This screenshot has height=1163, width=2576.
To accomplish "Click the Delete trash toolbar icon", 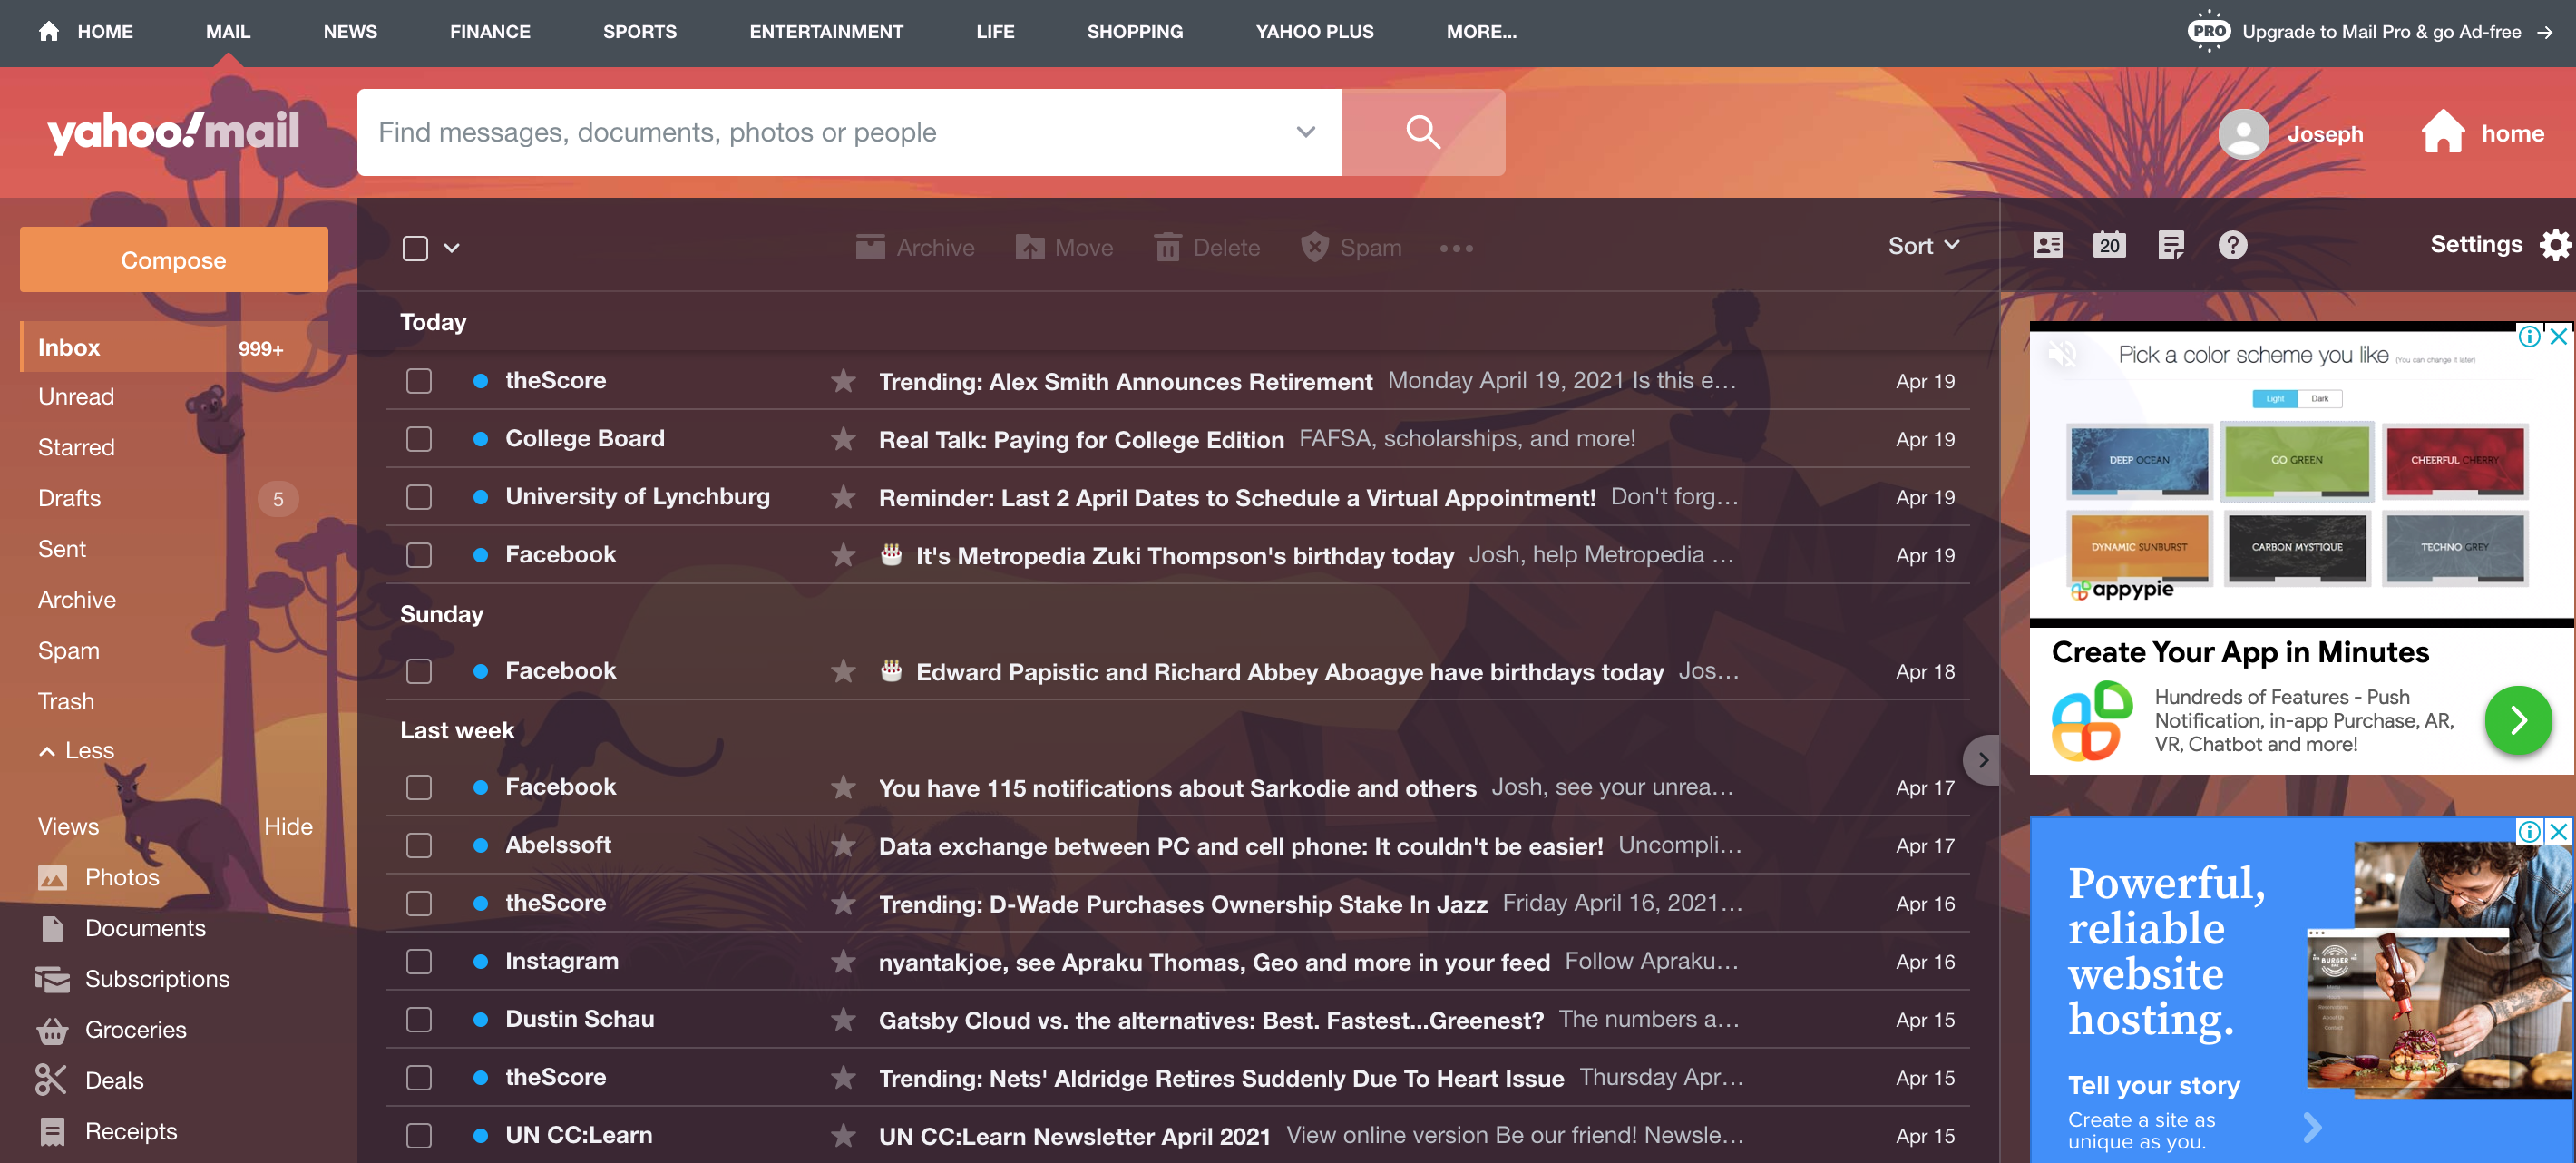I will [x=1167, y=247].
